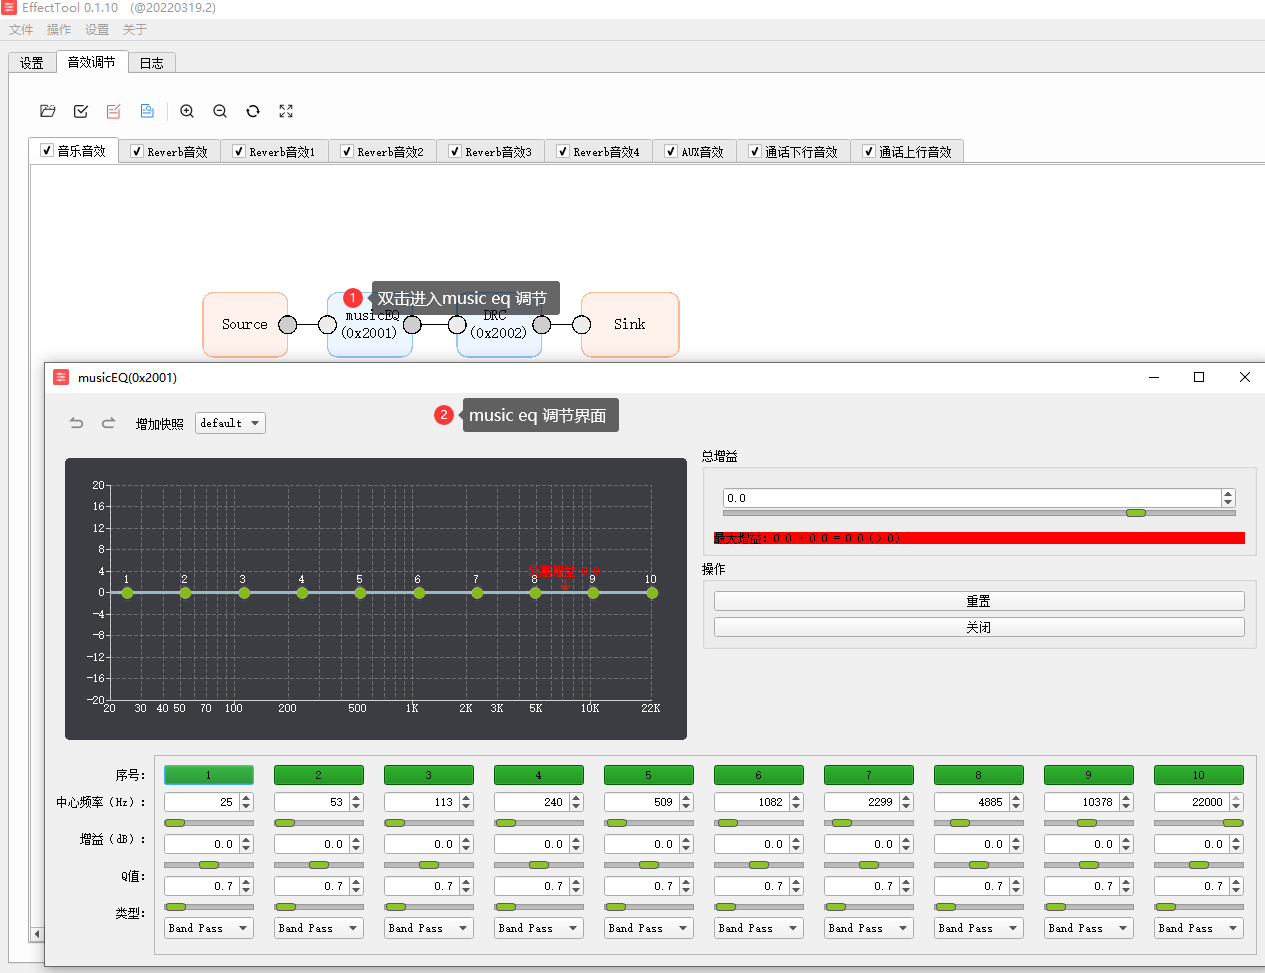The width and height of the screenshot is (1265, 973).
Task: Toggle the Reverb音效4 checkbox
Action: [563, 152]
